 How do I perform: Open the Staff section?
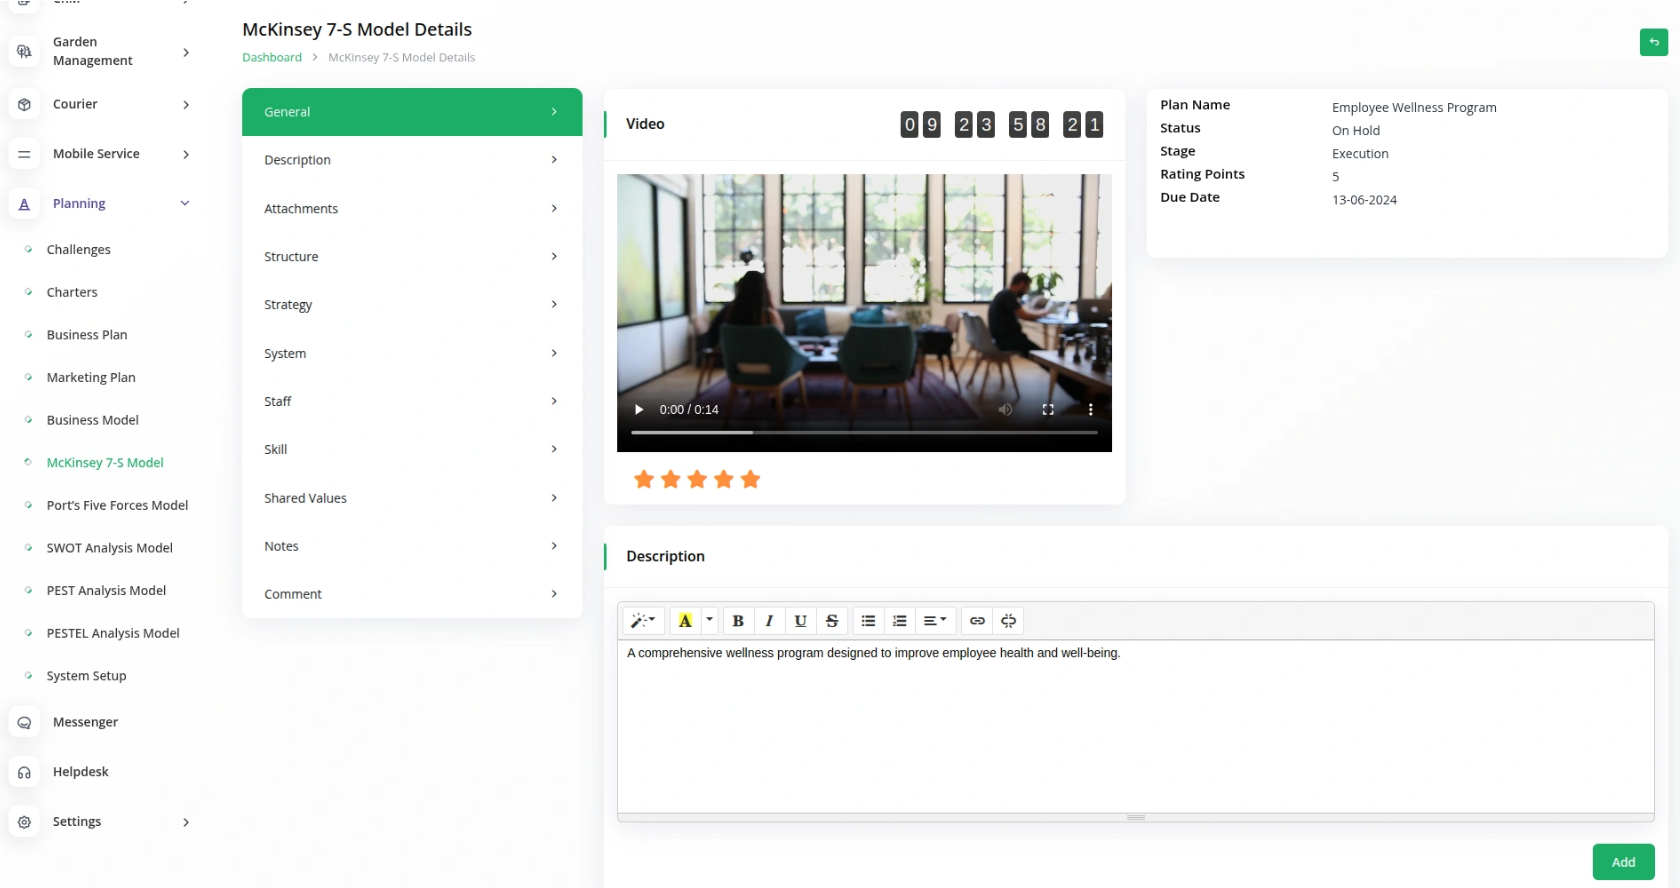(x=412, y=401)
